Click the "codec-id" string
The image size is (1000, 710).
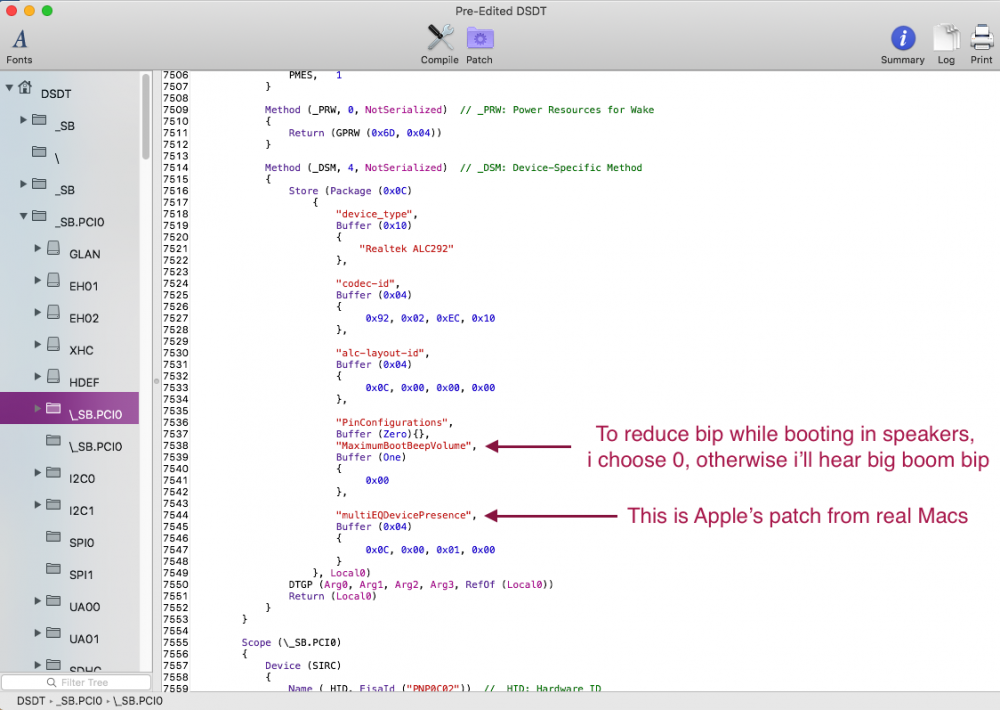[365, 283]
